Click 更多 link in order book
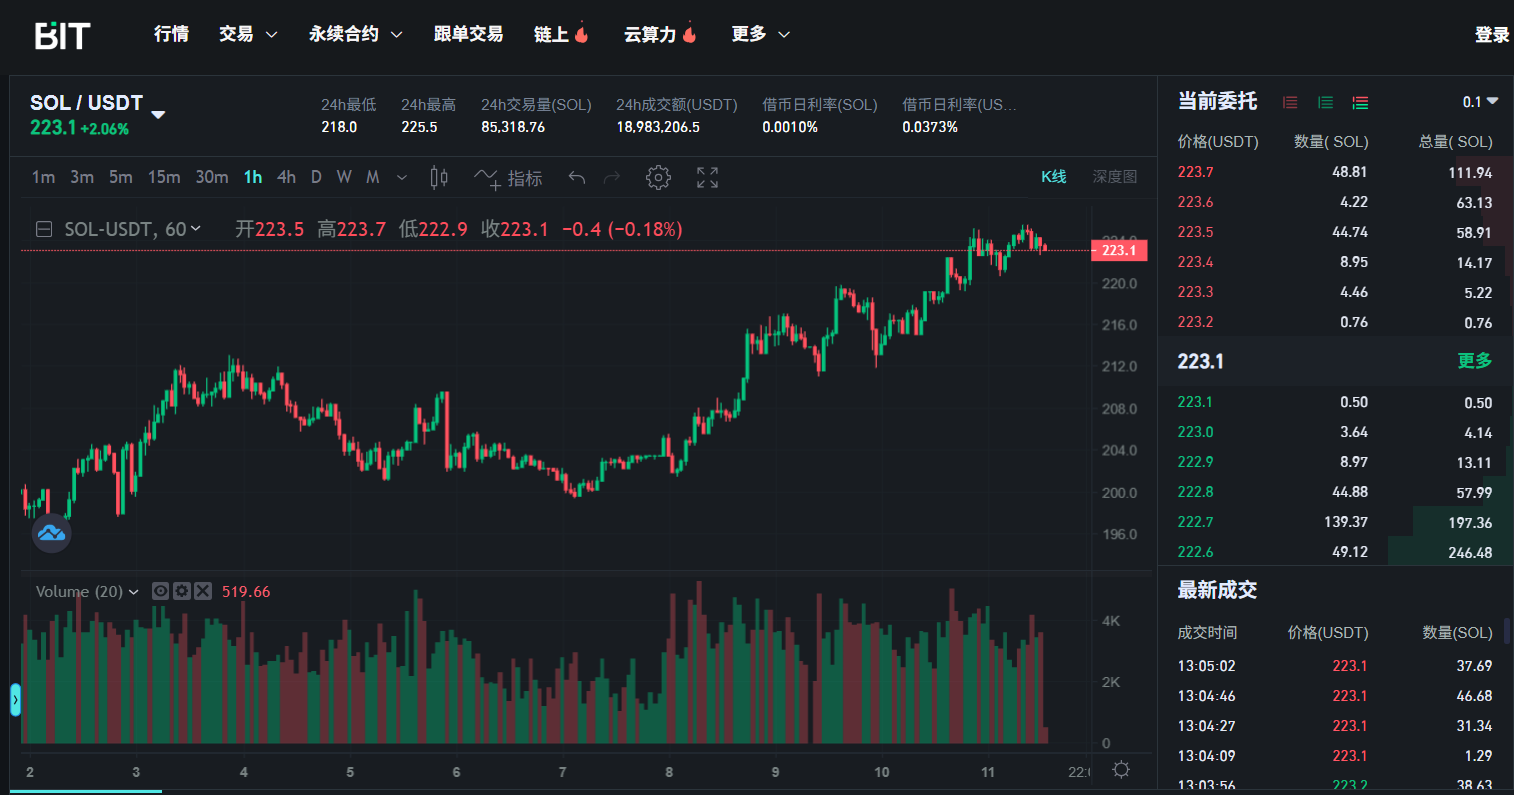 [x=1474, y=361]
